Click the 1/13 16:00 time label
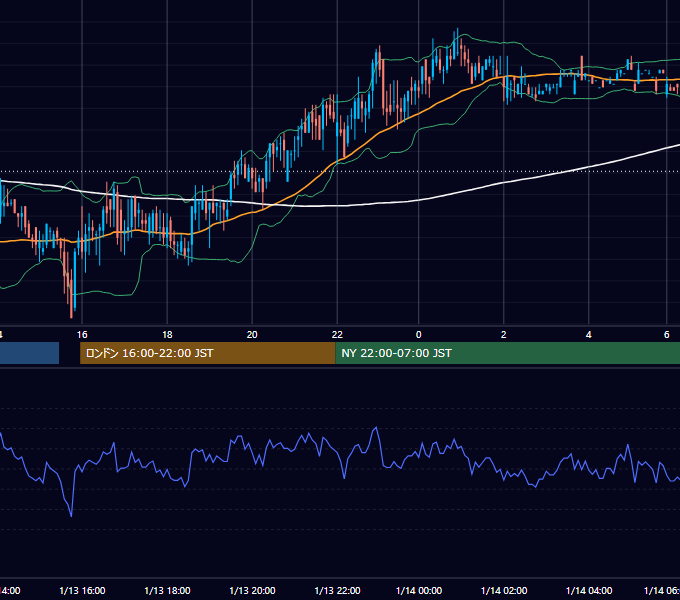Viewport: 680px width, 600px height. coord(82,590)
